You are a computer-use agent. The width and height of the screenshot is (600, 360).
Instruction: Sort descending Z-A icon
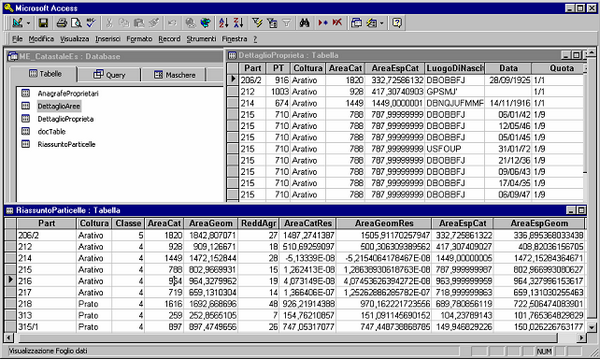pos(238,23)
